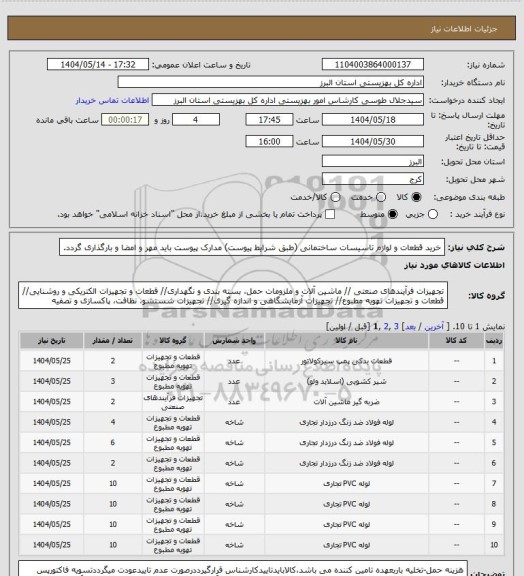Image resolution: width=524 pixels, height=576 pixels.
Task: Select the کالا/خدمت radio button
Action: tap(335, 197)
